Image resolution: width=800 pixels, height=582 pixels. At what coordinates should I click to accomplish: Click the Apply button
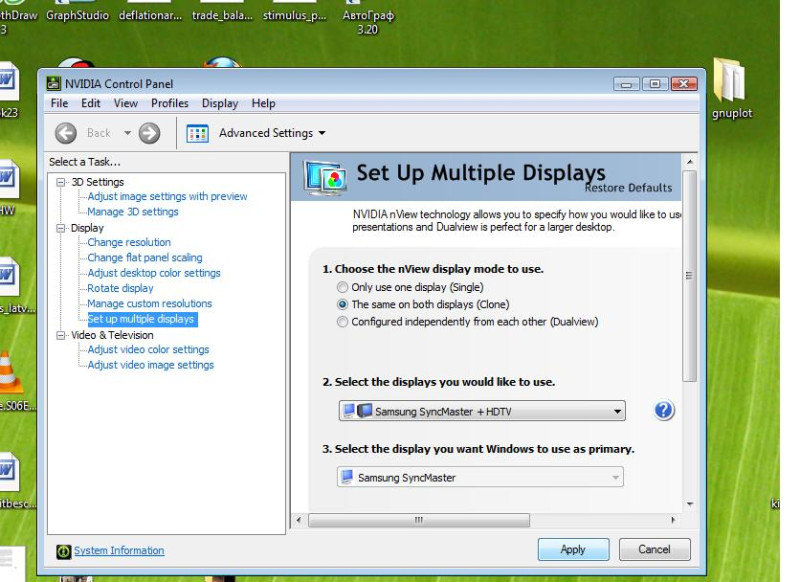click(x=573, y=549)
